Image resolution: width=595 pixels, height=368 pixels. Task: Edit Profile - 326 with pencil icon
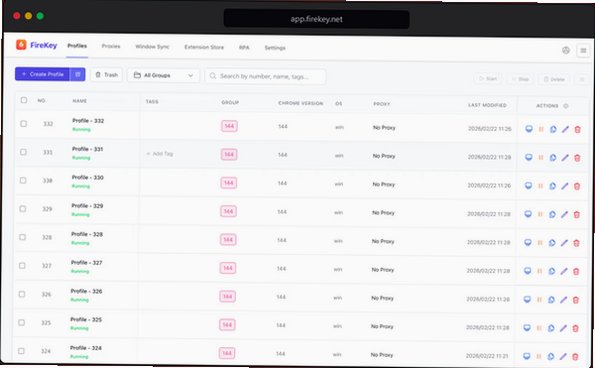click(x=564, y=300)
